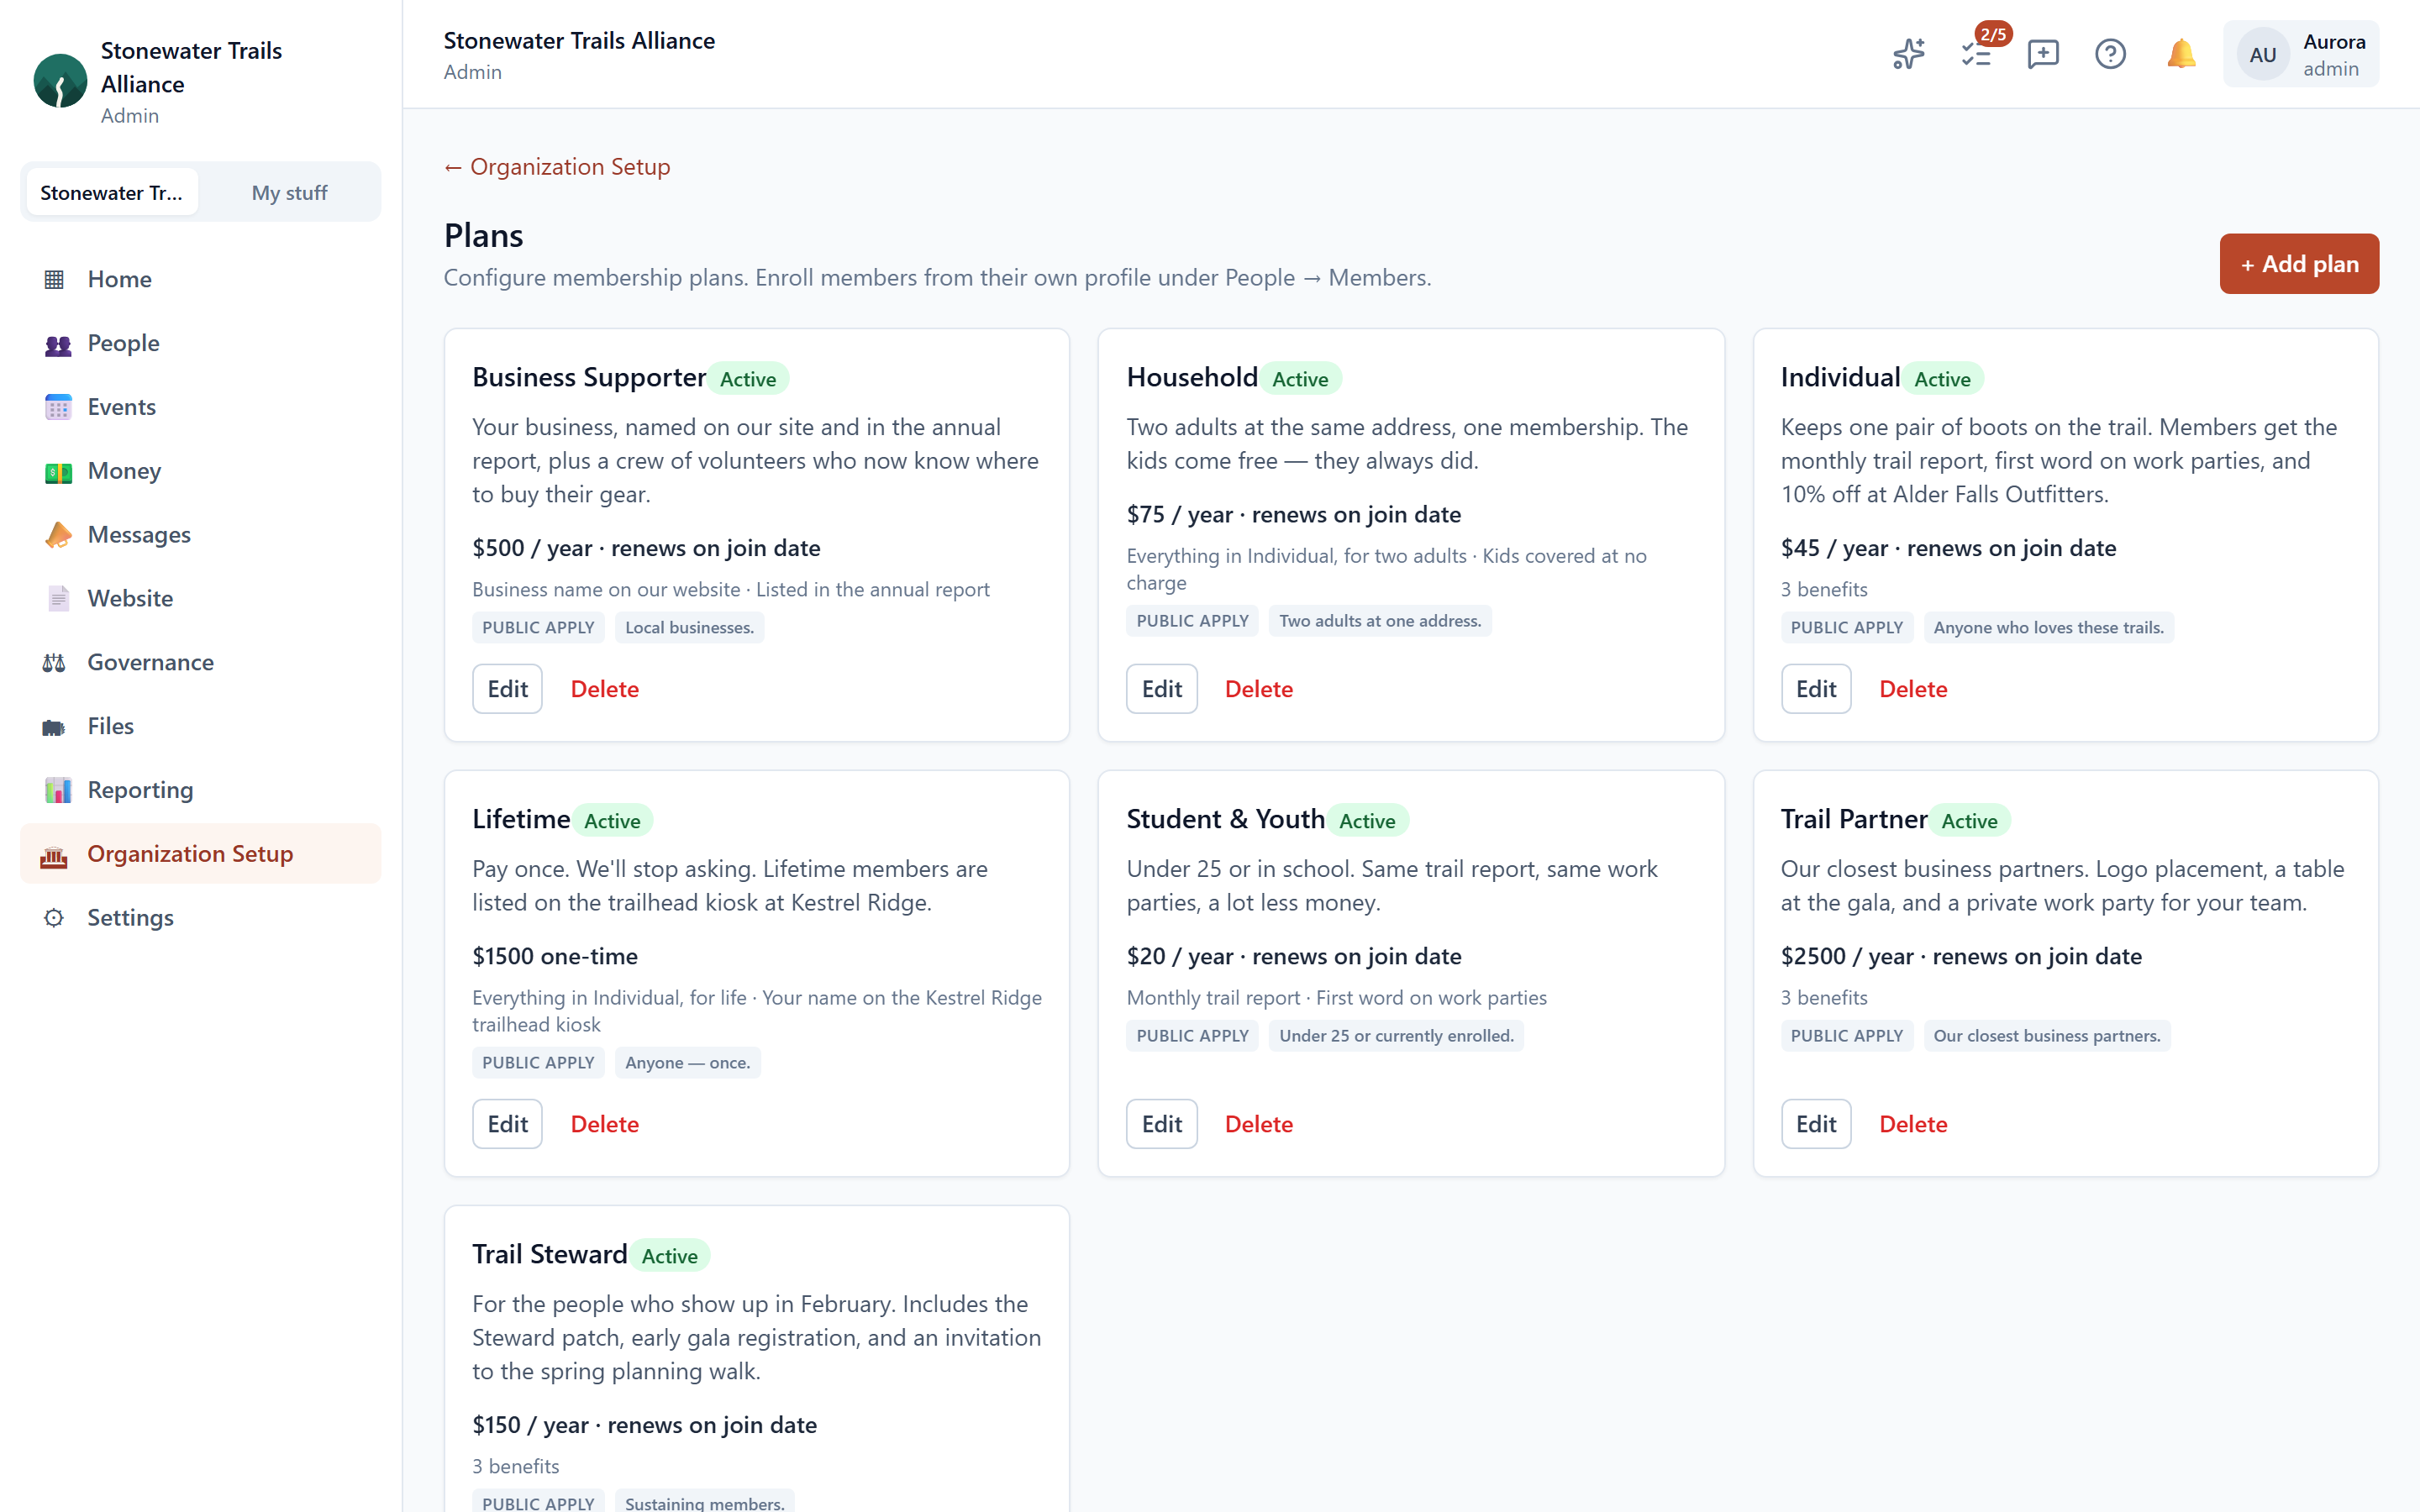The width and height of the screenshot is (2420, 1512).
Task: Edit the Lifetime plan
Action: pos(507,1124)
